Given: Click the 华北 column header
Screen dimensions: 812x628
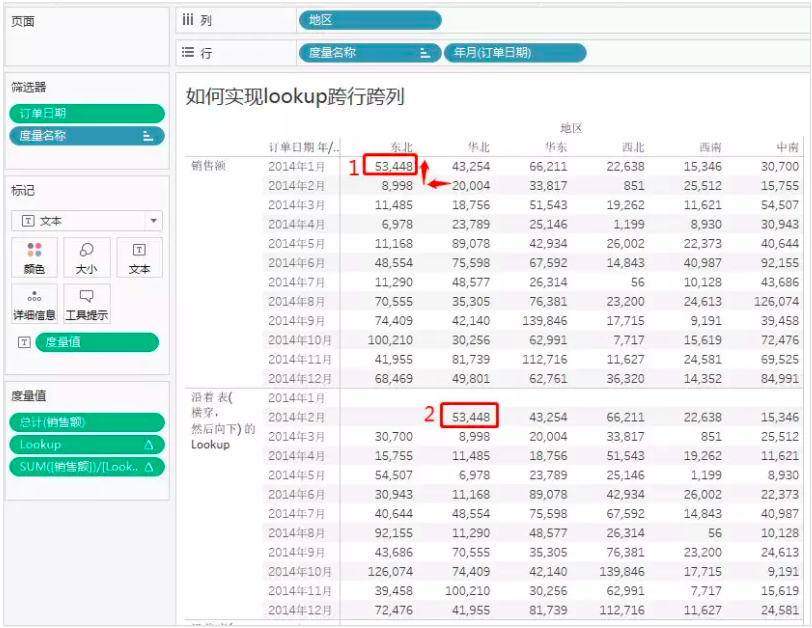Looking at the screenshot, I should [478, 148].
